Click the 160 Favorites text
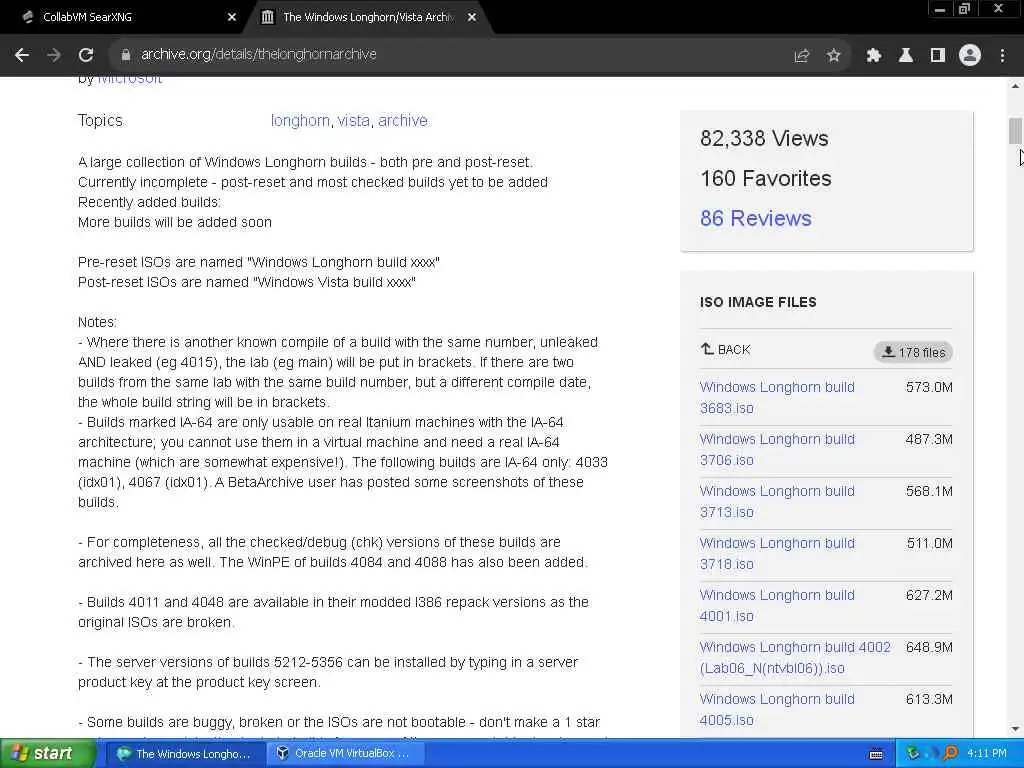The width and height of the screenshot is (1024, 768). pos(765,178)
